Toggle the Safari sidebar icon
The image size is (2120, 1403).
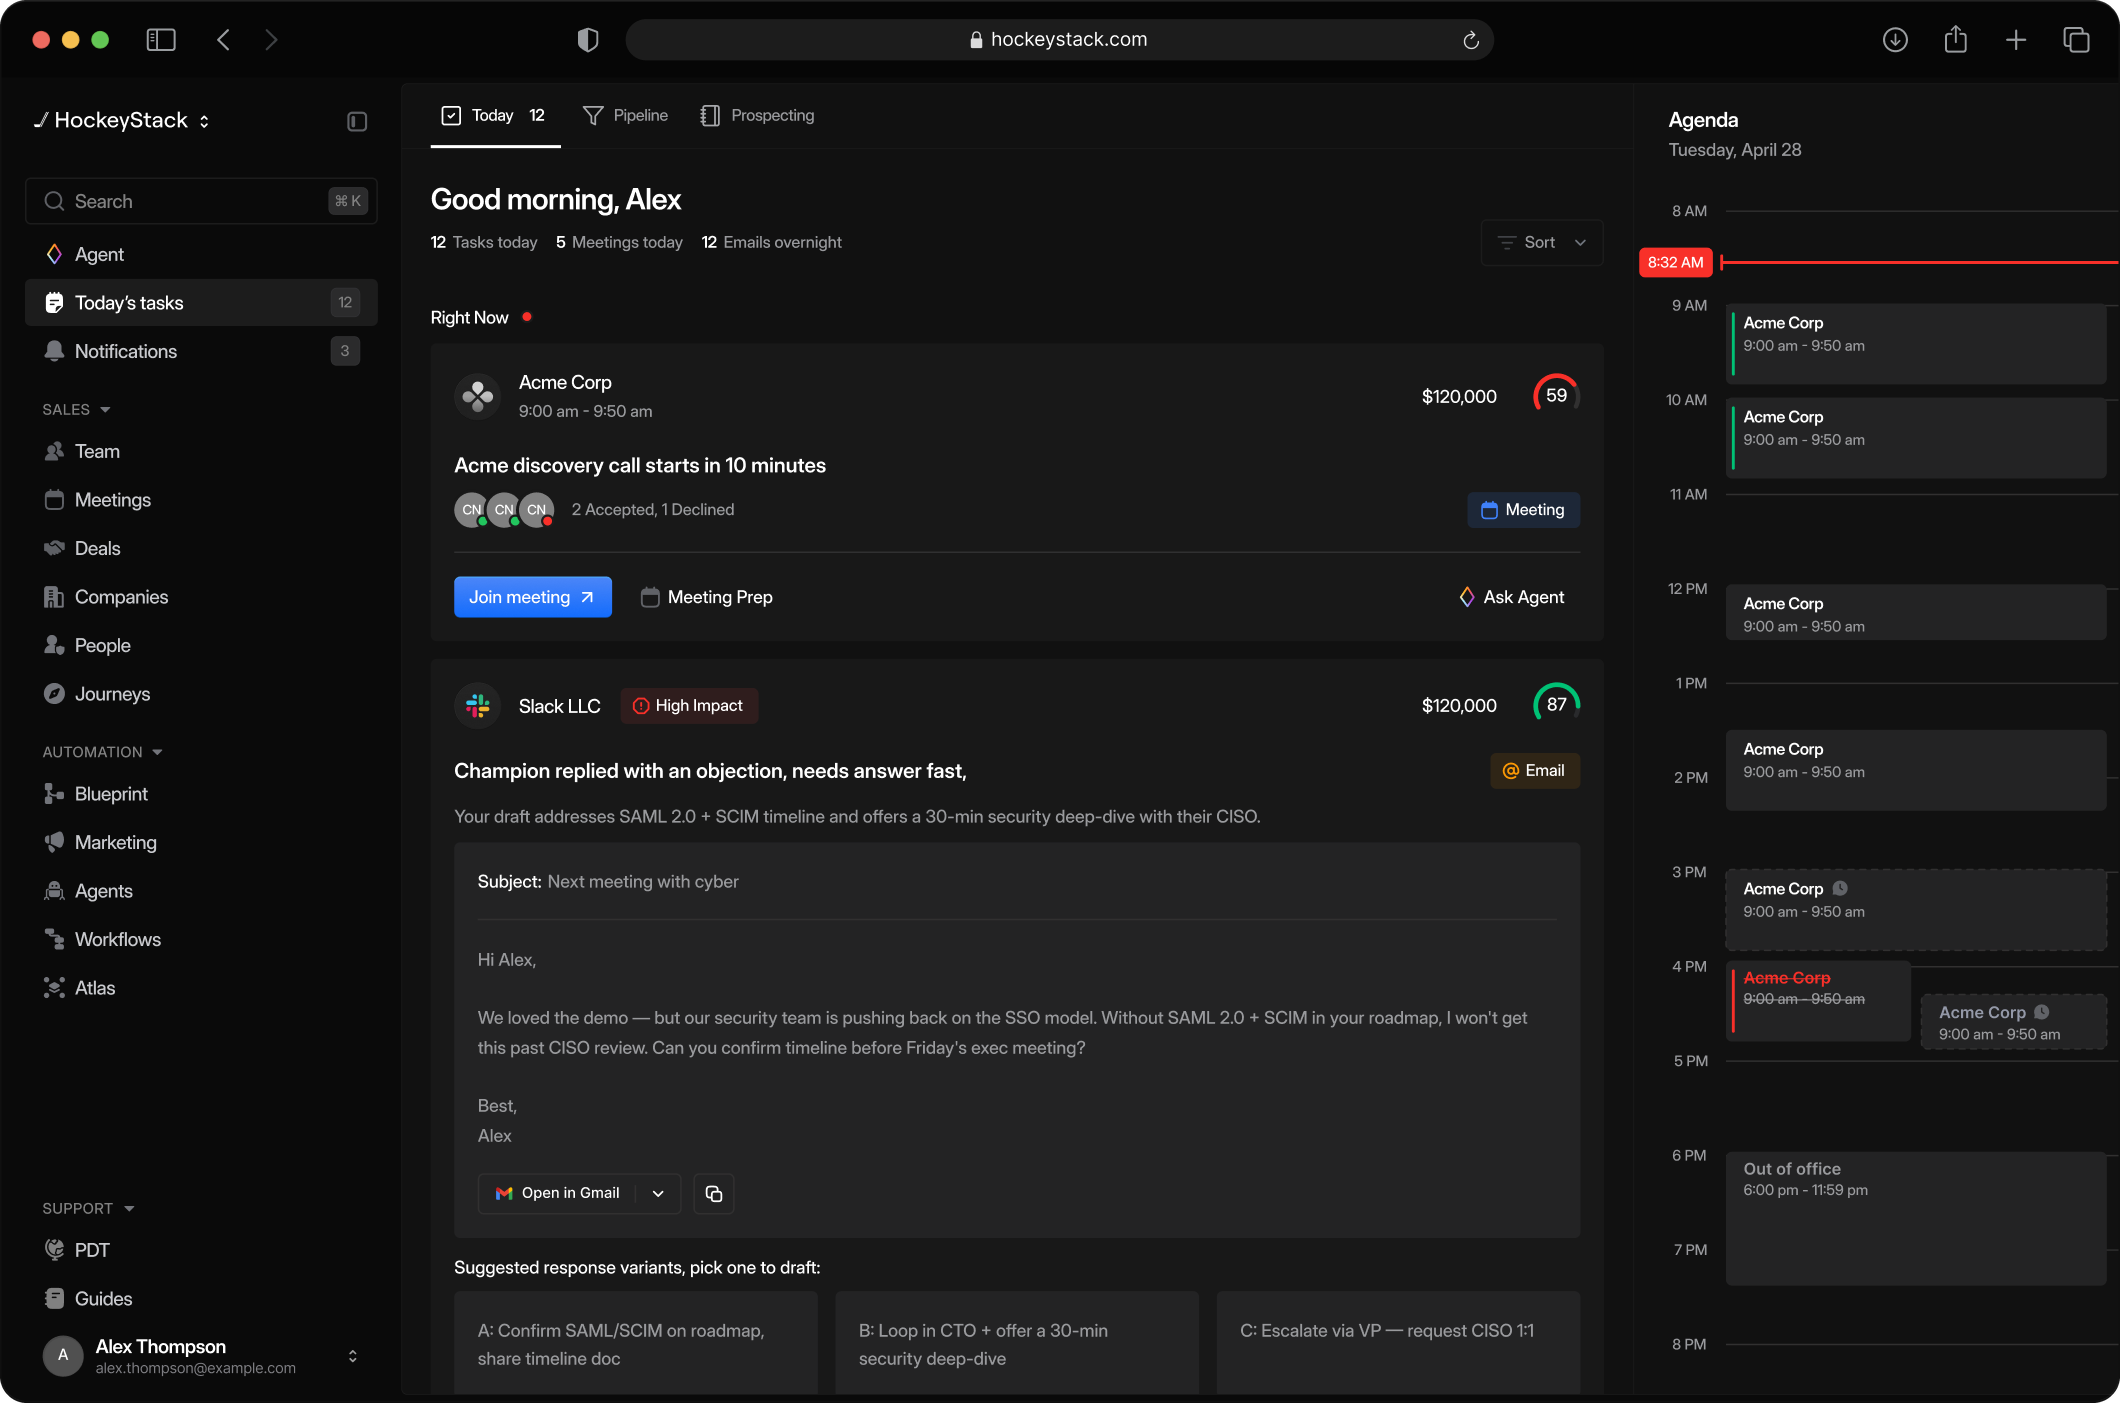coord(161,40)
